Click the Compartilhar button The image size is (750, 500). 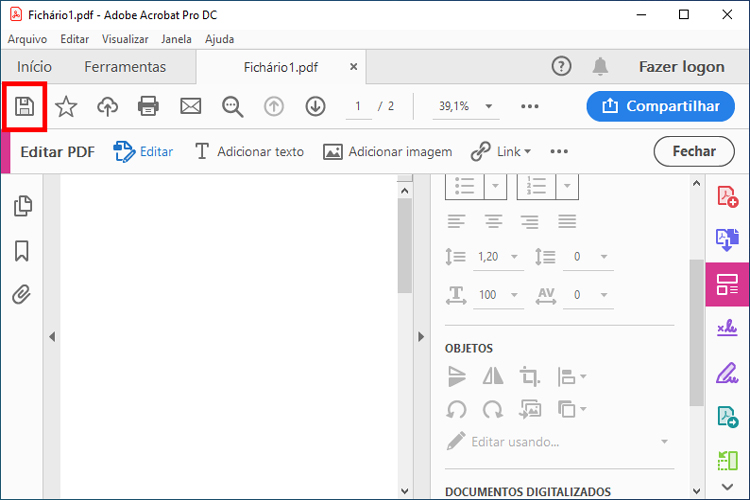tap(661, 106)
